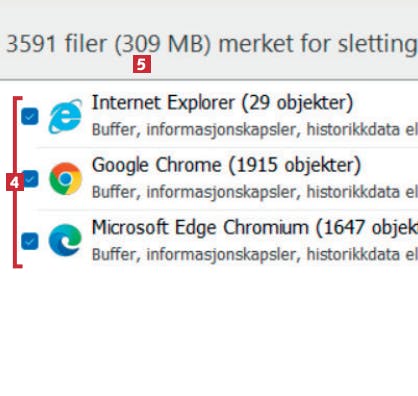This screenshot has width=418, height=396.
Task: Click the red number 5 marker
Action: (142, 64)
